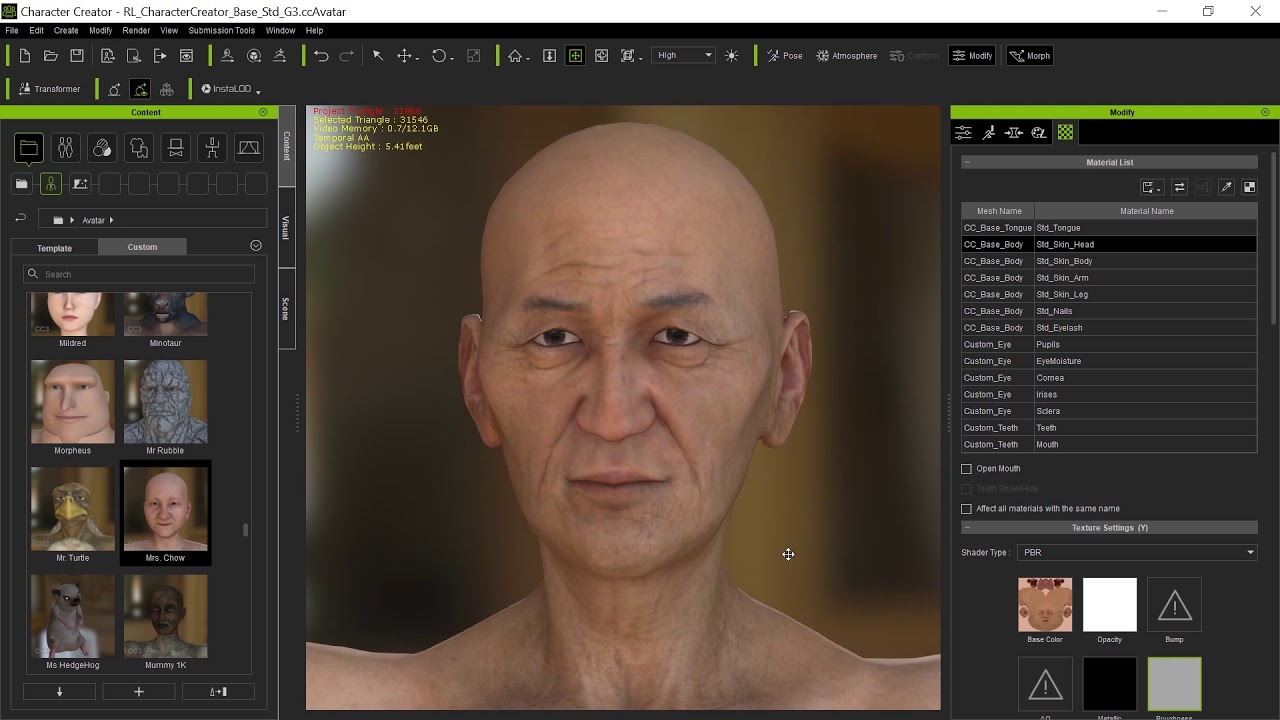Click the gray Roughness texture swatch
The width and height of the screenshot is (1280, 720).
click(x=1174, y=684)
